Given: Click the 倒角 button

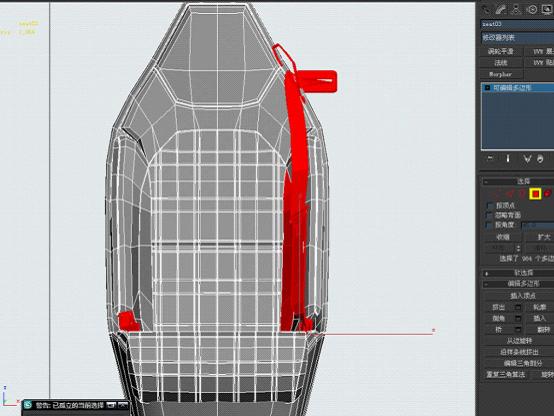Looking at the screenshot, I should (498, 318).
